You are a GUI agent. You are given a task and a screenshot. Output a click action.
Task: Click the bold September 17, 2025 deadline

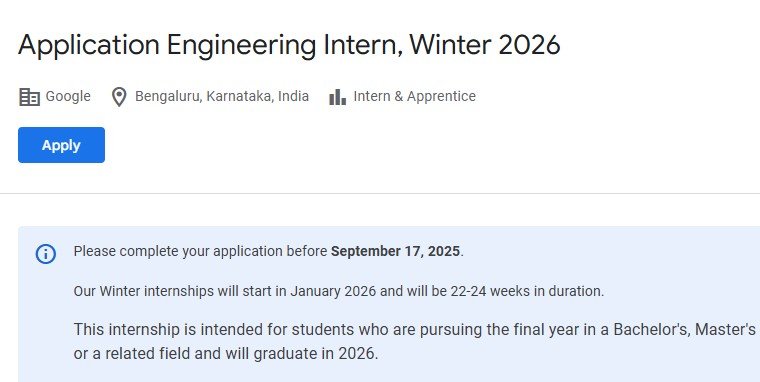[x=395, y=251]
